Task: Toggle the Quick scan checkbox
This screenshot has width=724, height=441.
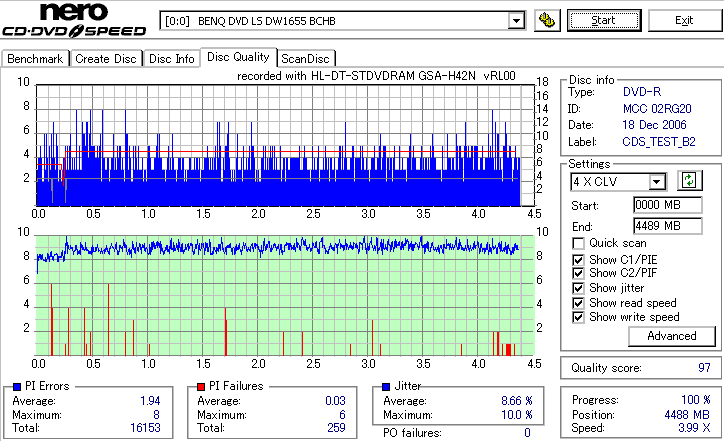Action: [x=578, y=243]
